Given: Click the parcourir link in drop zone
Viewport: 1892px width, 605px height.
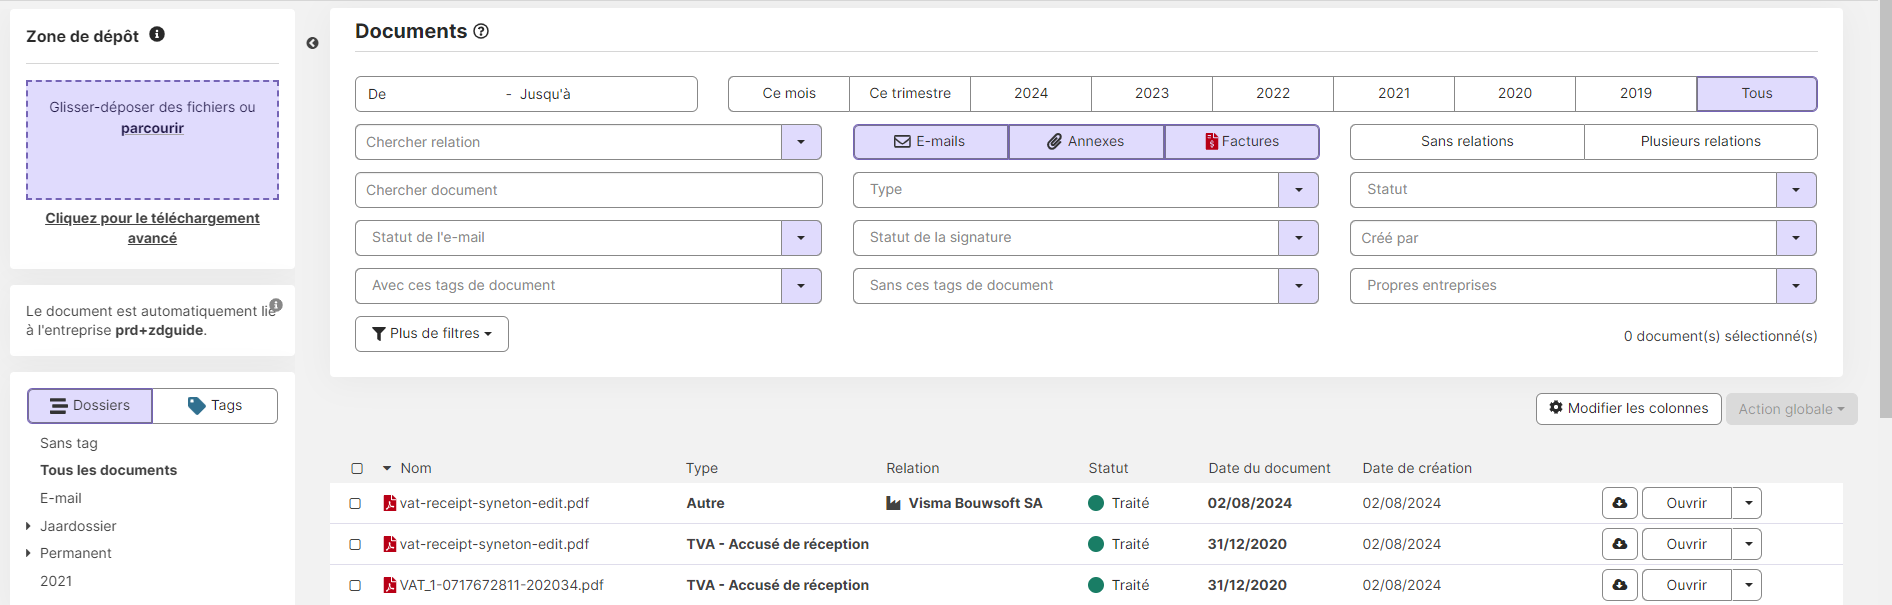Looking at the screenshot, I should click(152, 128).
